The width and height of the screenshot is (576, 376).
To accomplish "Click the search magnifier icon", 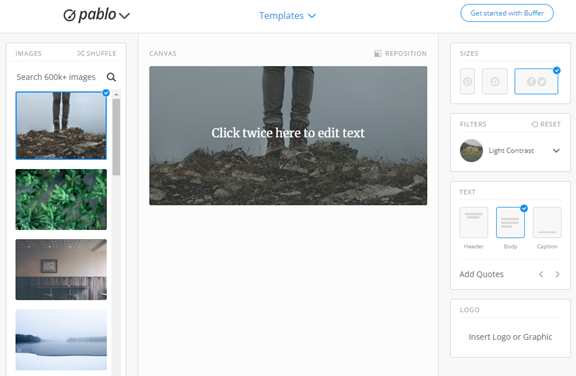I will pos(111,77).
